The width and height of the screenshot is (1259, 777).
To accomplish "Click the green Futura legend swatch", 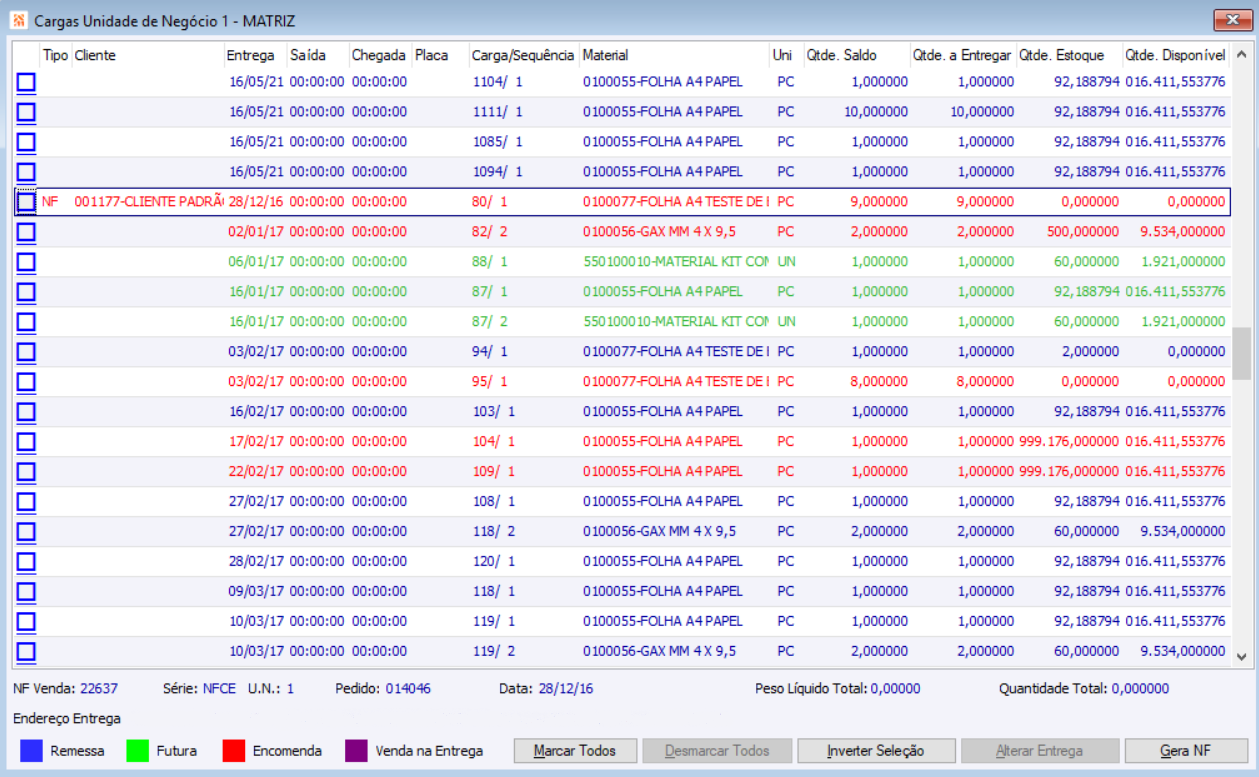I will (x=138, y=751).
